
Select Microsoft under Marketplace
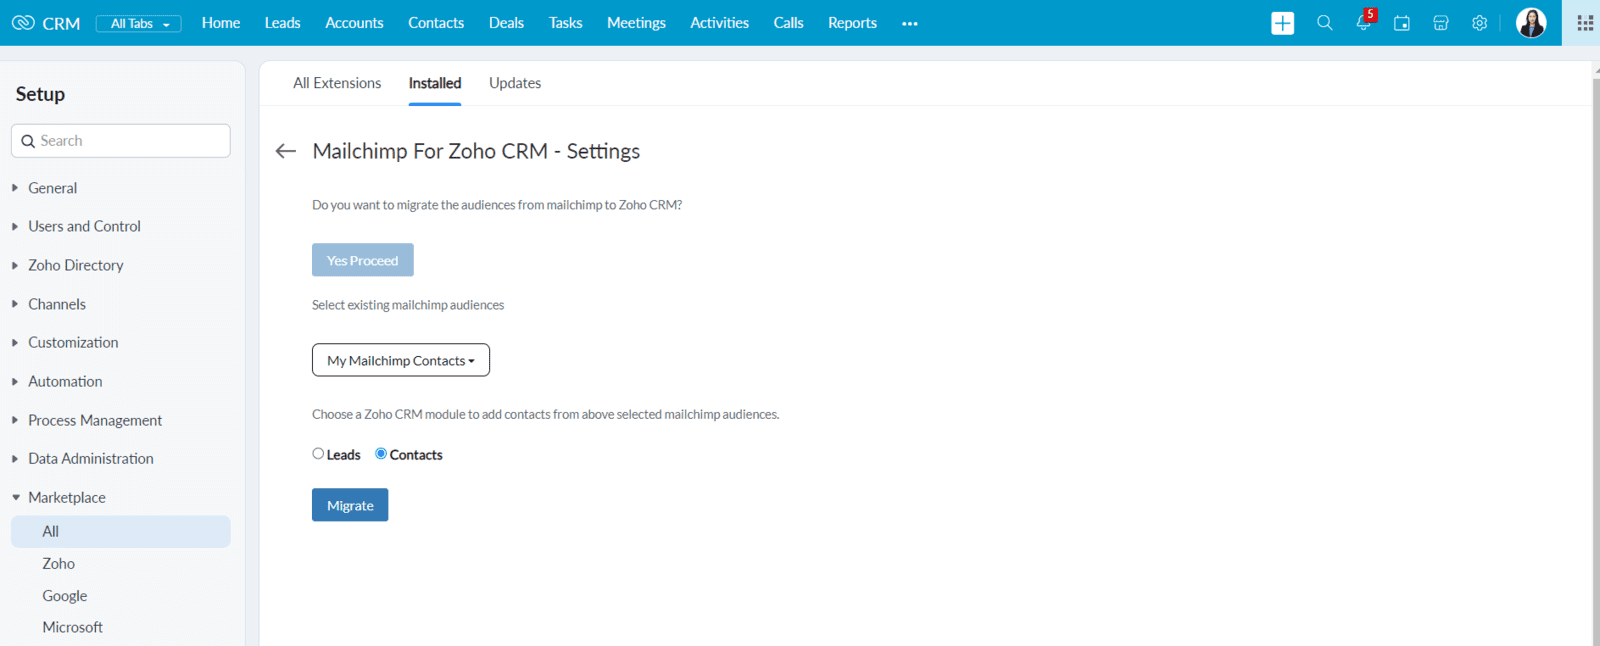[72, 627]
